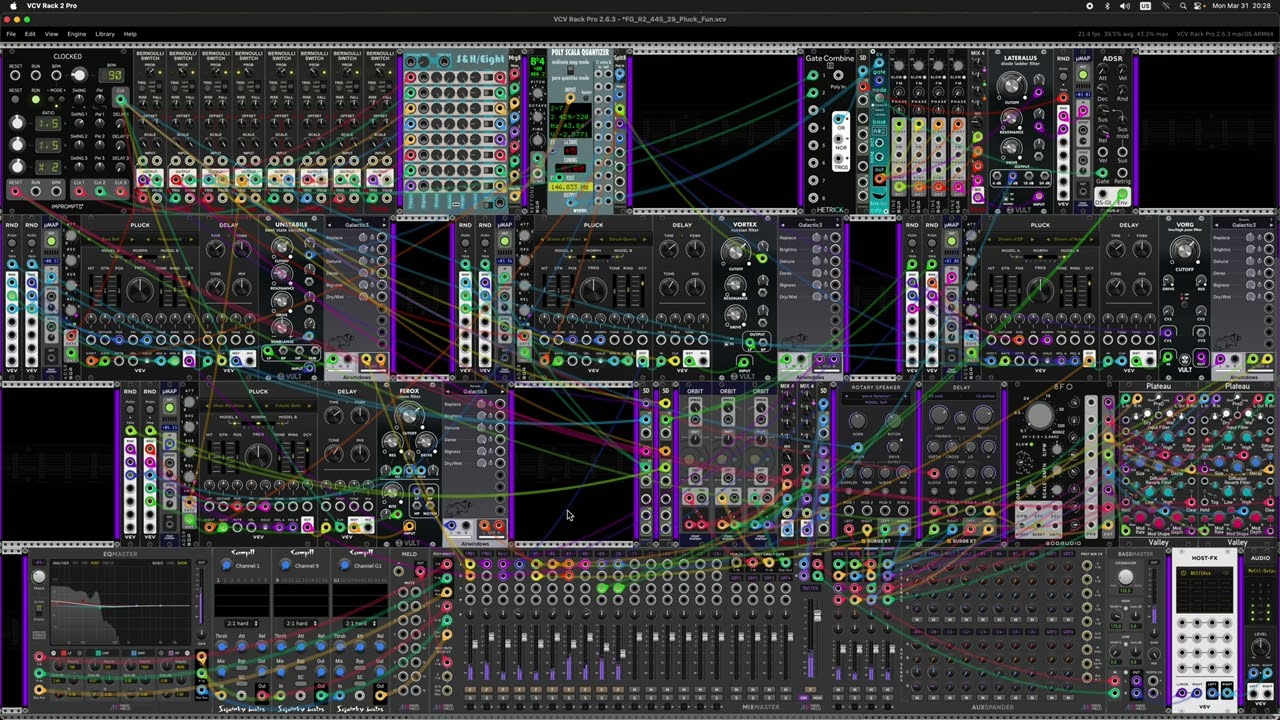Click the Poly Scala Quantizer OUTPUT jack
The width and height of the screenshot is (1280, 720).
pyautogui.click(x=571, y=201)
